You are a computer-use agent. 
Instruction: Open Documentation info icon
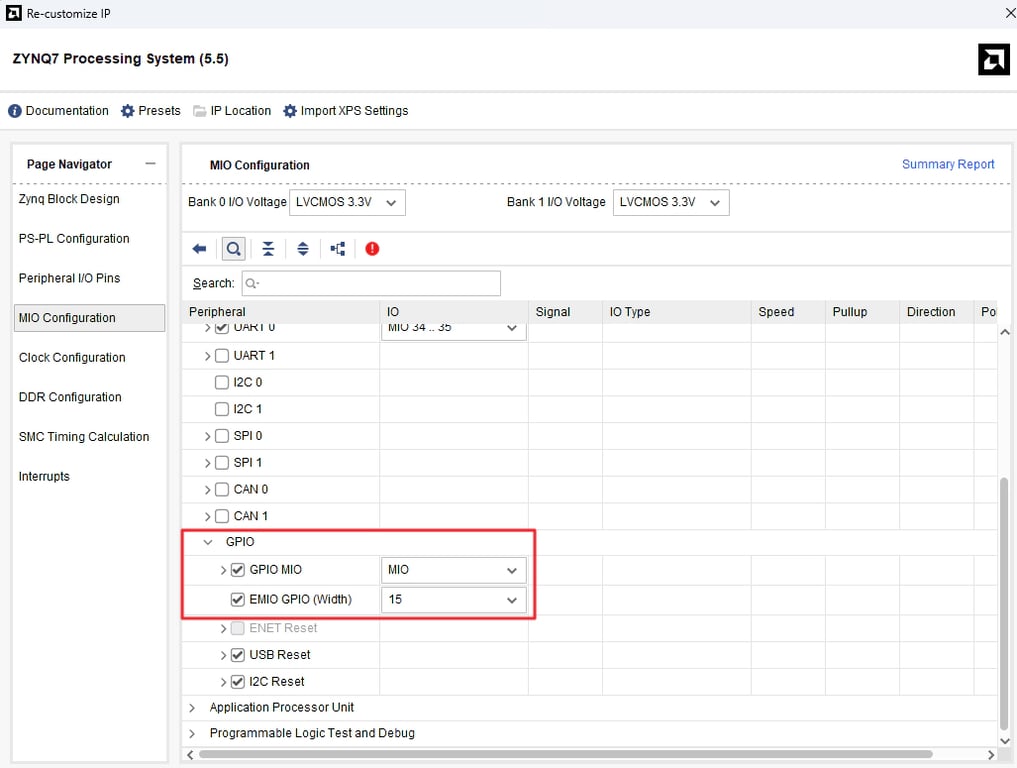click(x=15, y=111)
